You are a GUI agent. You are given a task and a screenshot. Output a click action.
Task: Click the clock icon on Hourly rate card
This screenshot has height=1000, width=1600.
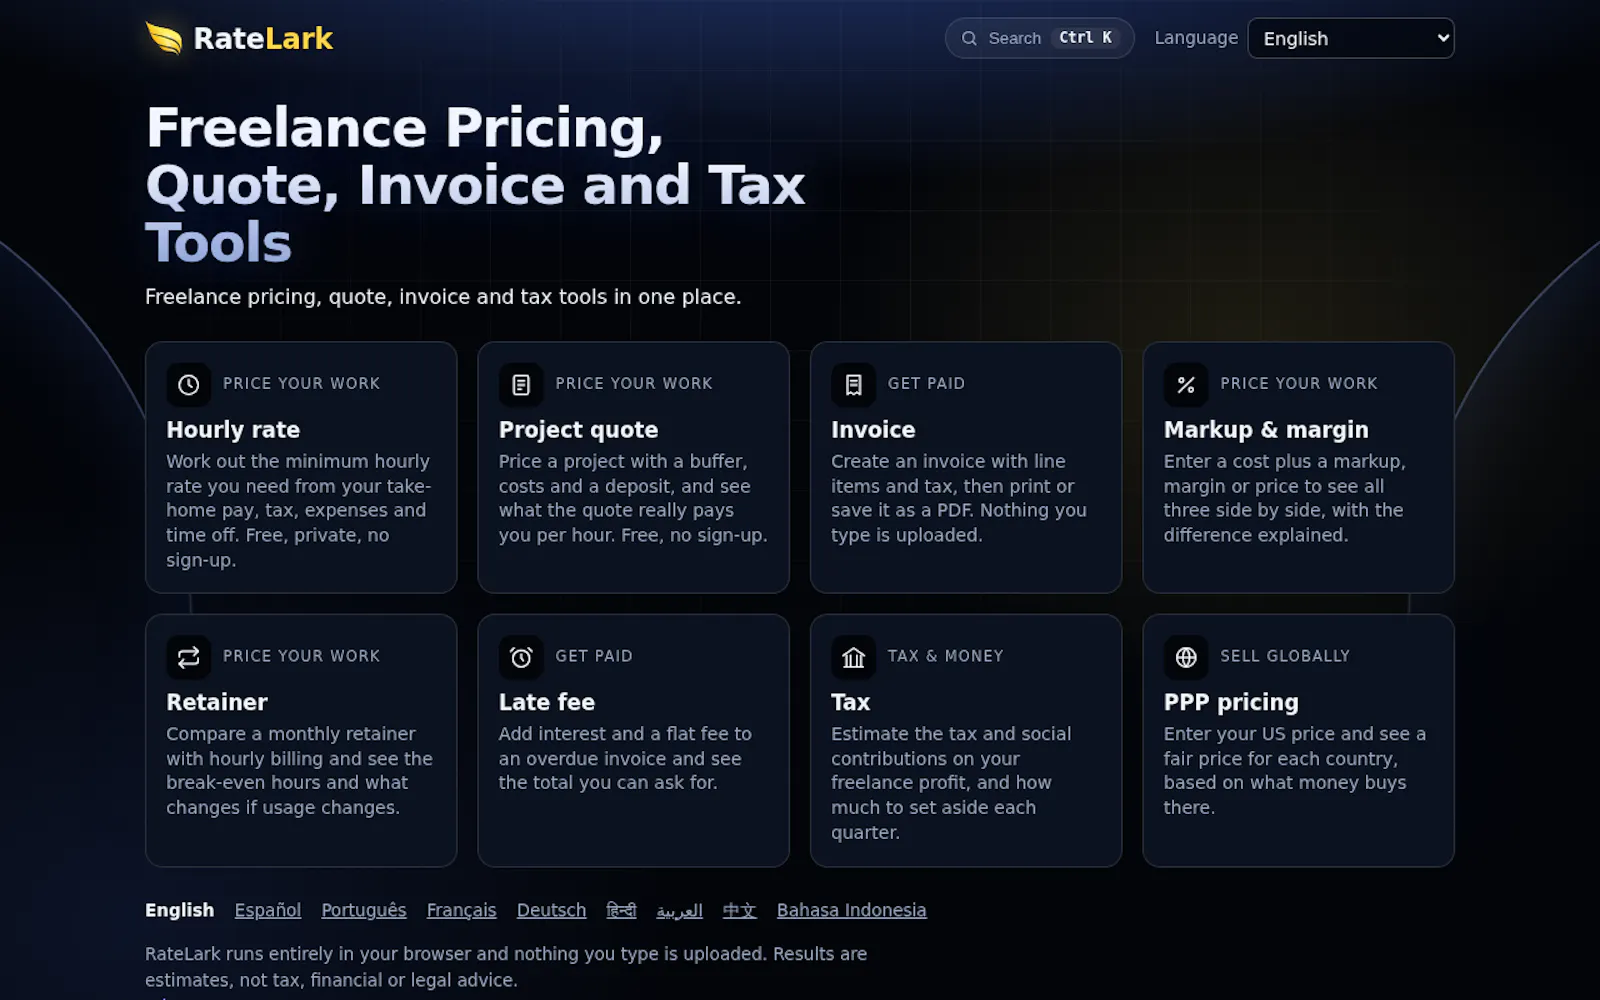(x=188, y=384)
